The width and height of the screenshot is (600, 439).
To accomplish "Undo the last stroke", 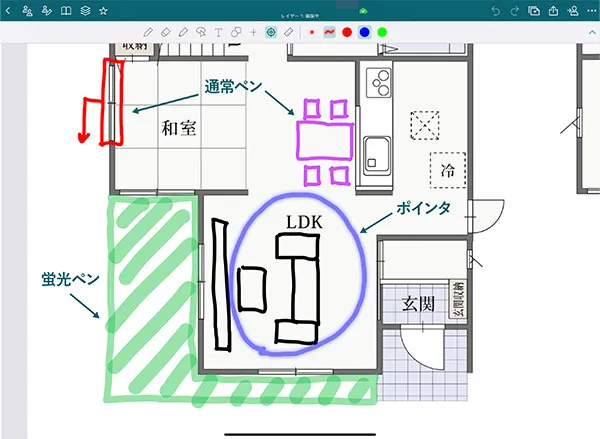I will pos(496,11).
